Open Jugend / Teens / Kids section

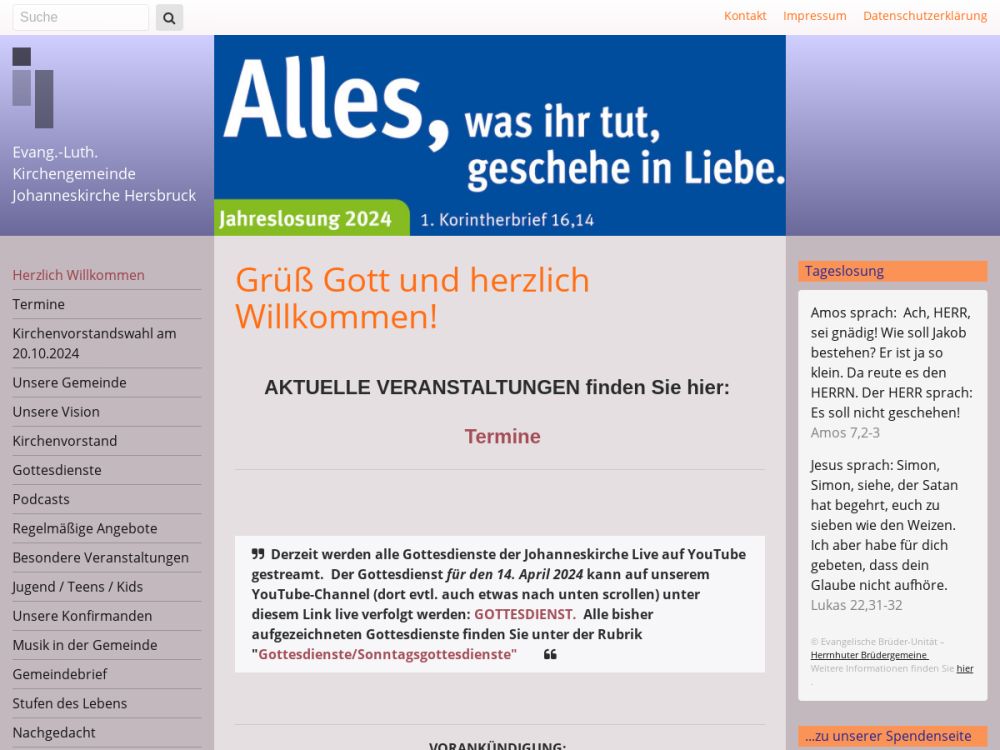(x=78, y=587)
